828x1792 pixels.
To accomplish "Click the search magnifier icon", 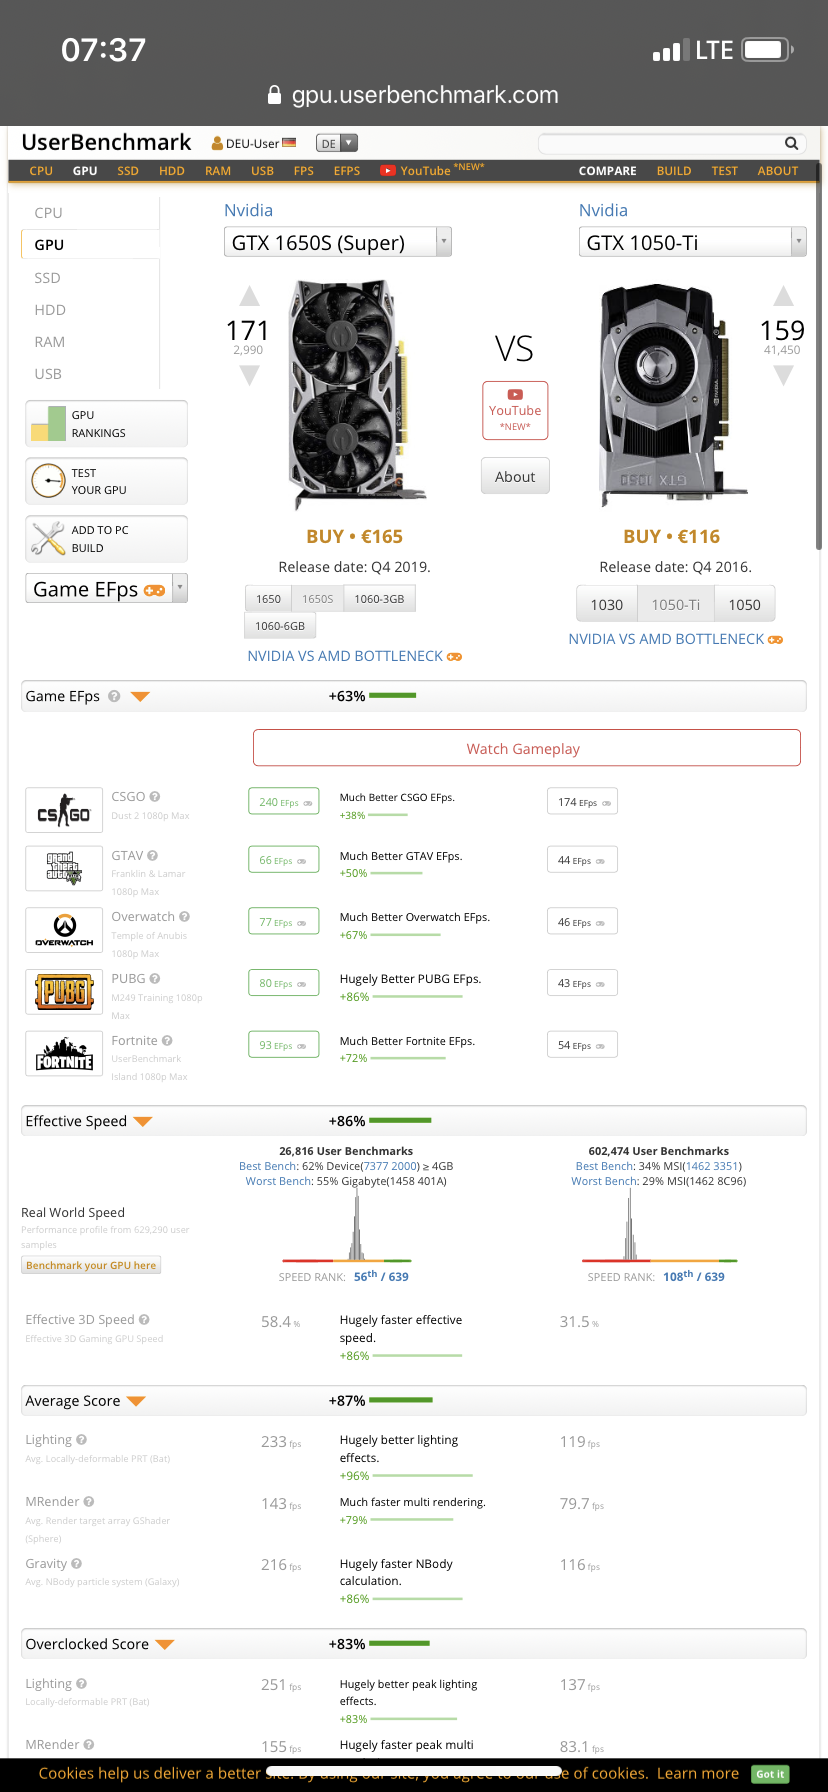I will 791,143.
